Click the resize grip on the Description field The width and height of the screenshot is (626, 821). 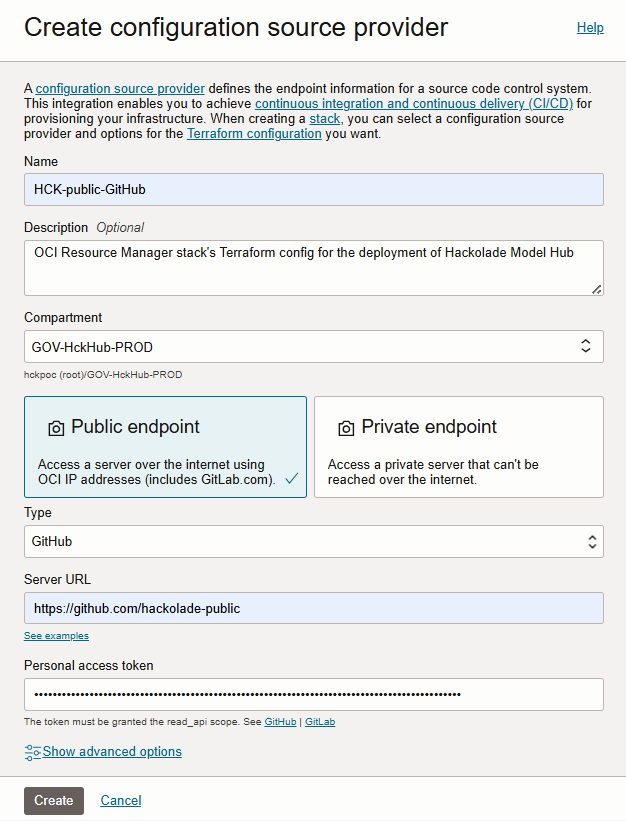597,291
